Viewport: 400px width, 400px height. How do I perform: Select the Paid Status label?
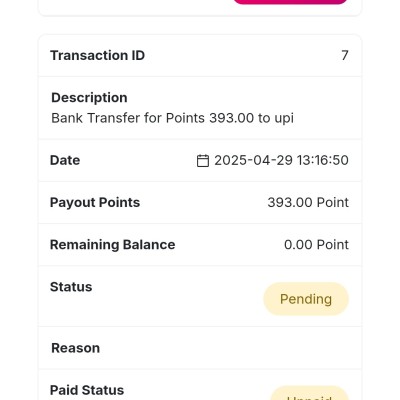tap(87, 390)
